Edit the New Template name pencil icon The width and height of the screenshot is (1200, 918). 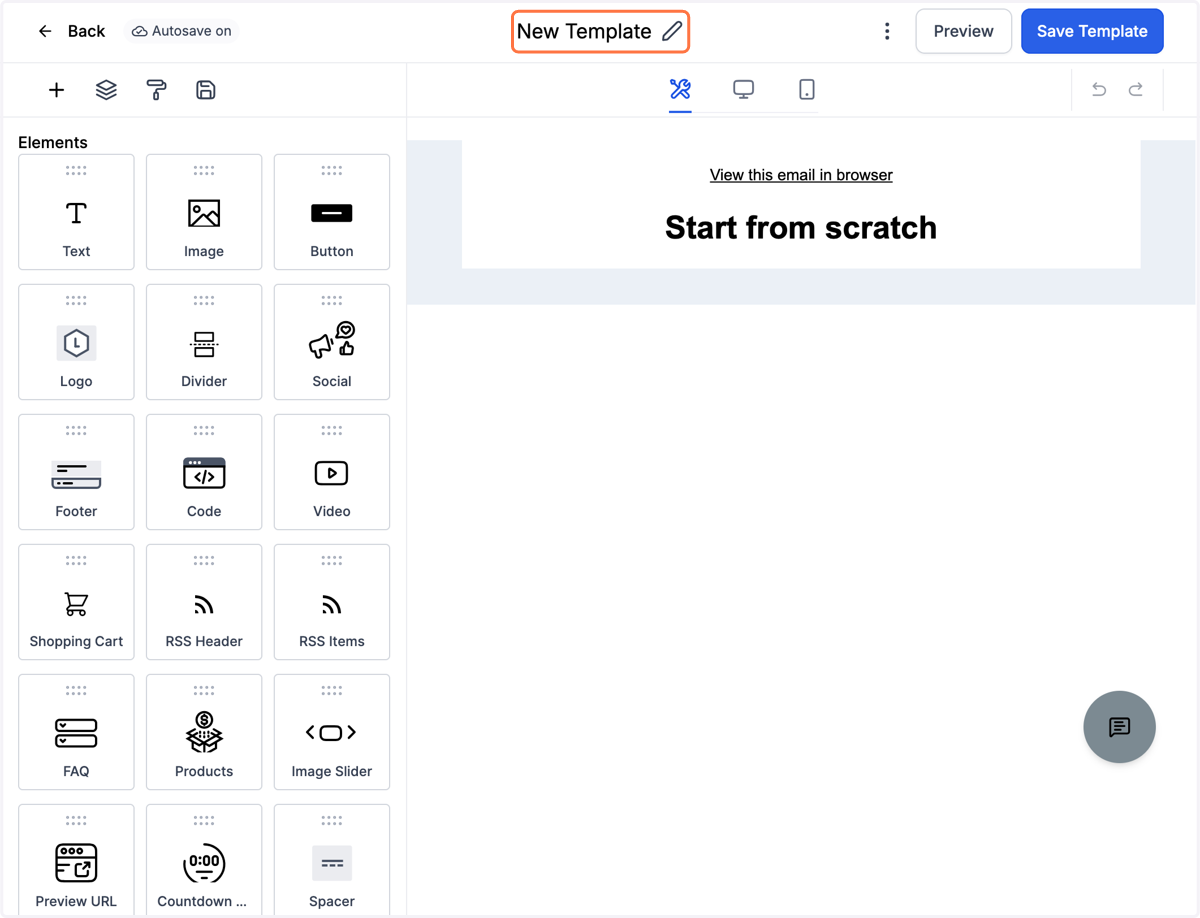tap(673, 31)
